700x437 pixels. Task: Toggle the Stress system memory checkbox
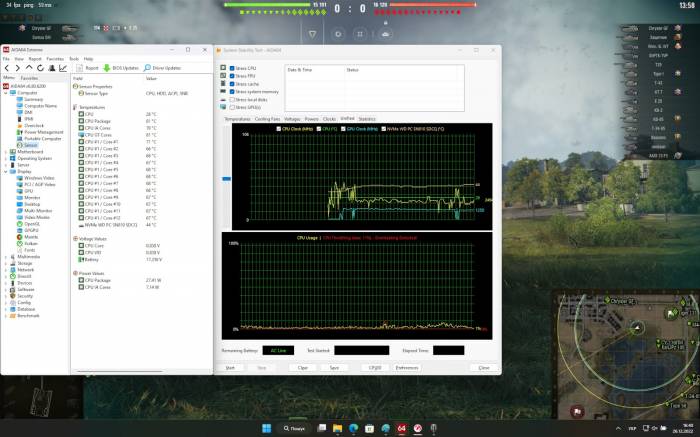click(x=232, y=92)
